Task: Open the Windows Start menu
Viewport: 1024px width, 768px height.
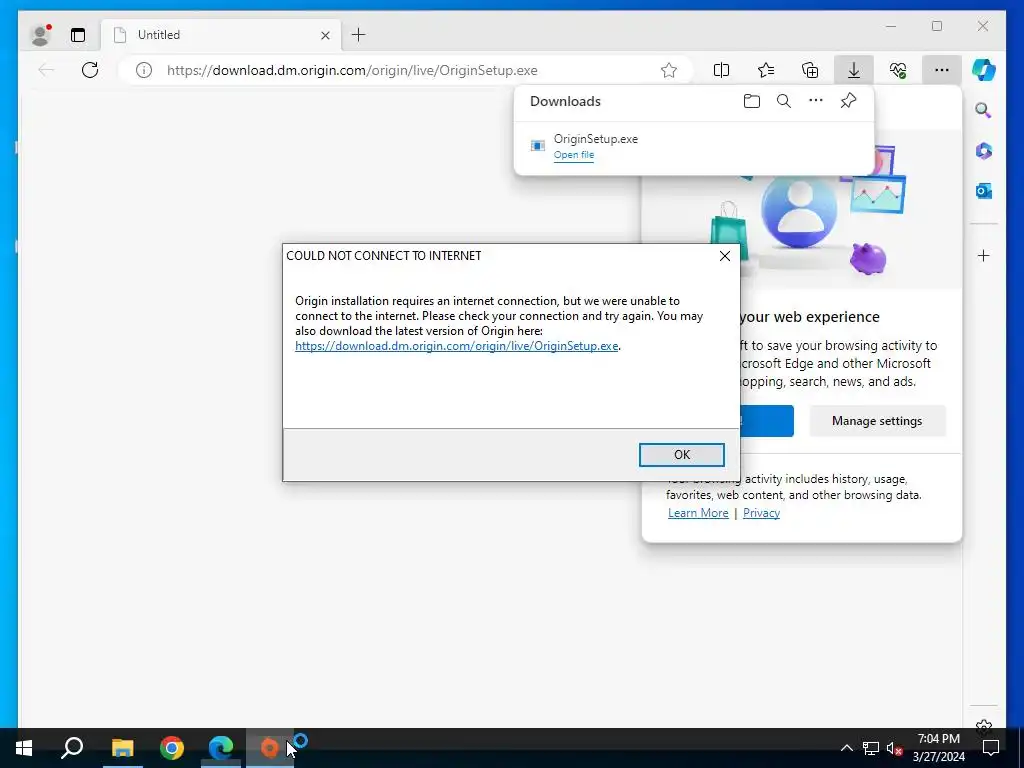Action: pos(24,748)
